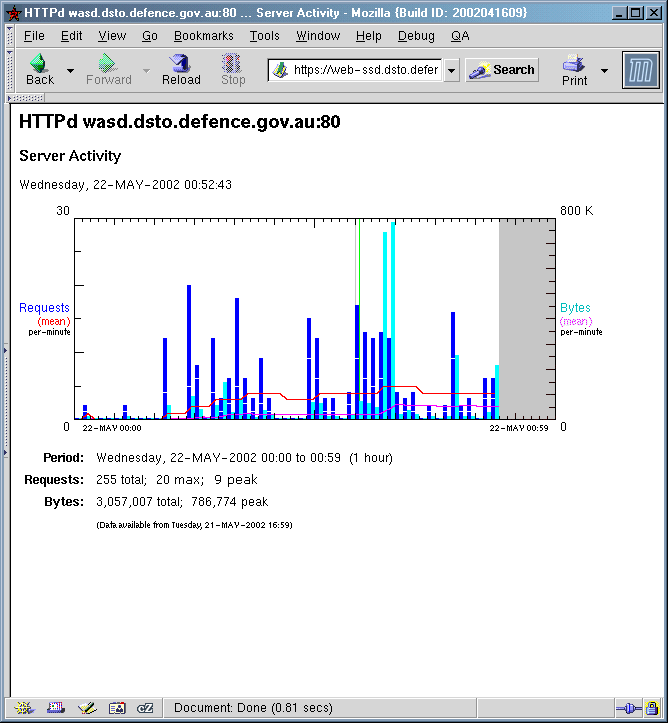668x723 pixels.
Task: Click the '22-MAY 00:59' axis label
Action: 519,428
